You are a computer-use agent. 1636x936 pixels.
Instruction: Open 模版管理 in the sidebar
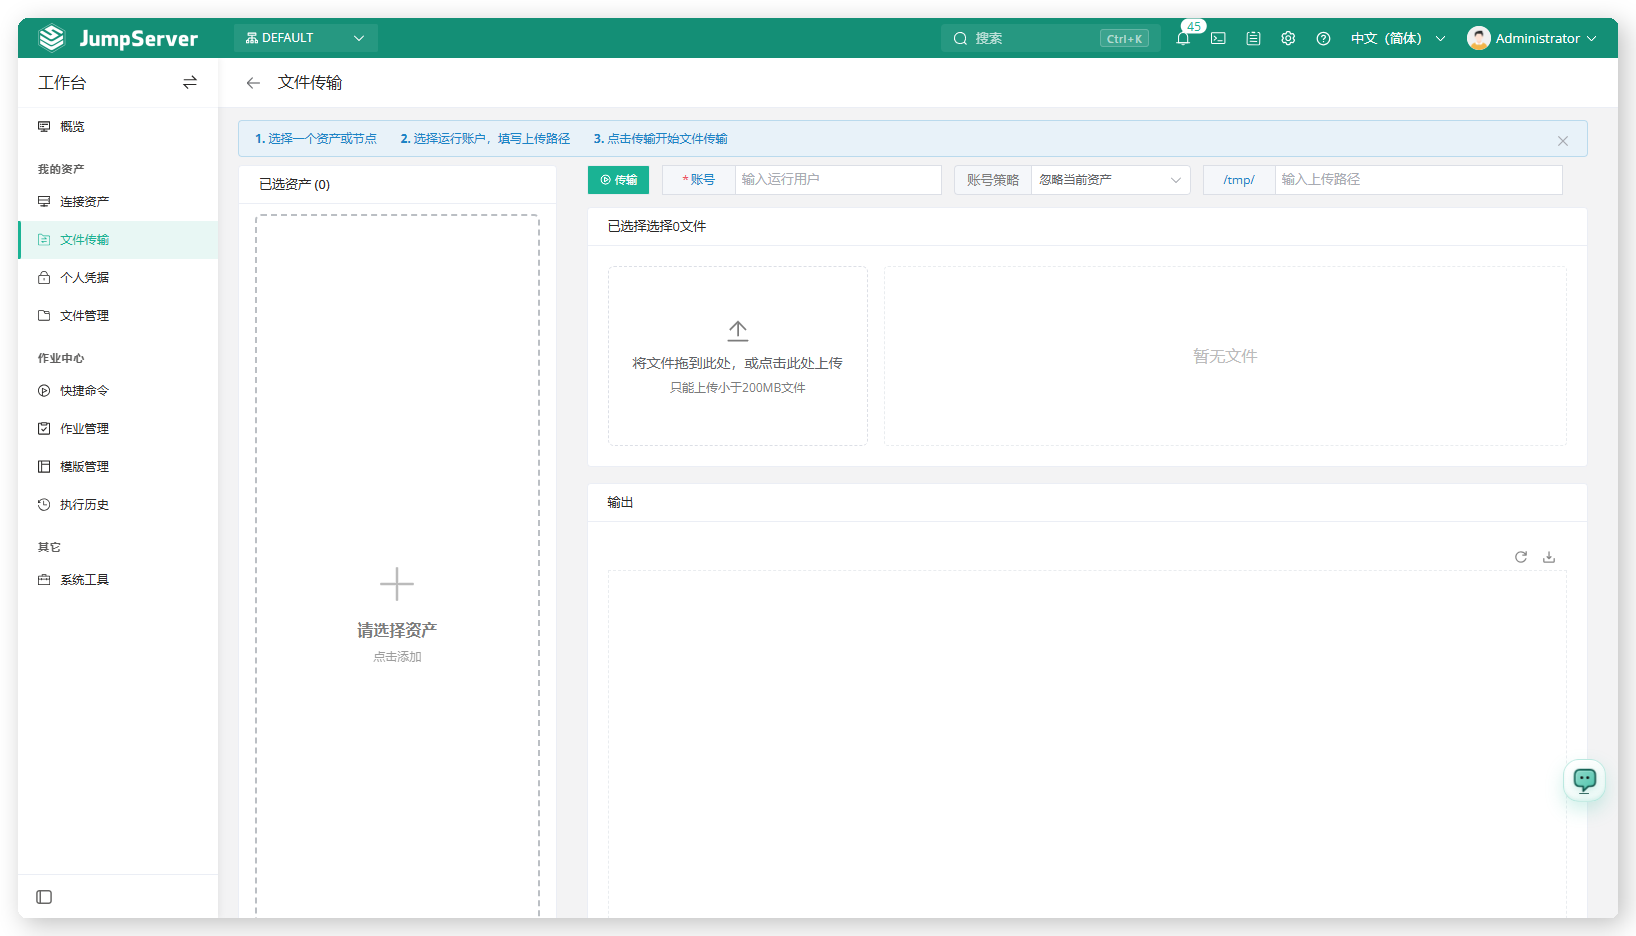click(x=118, y=467)
